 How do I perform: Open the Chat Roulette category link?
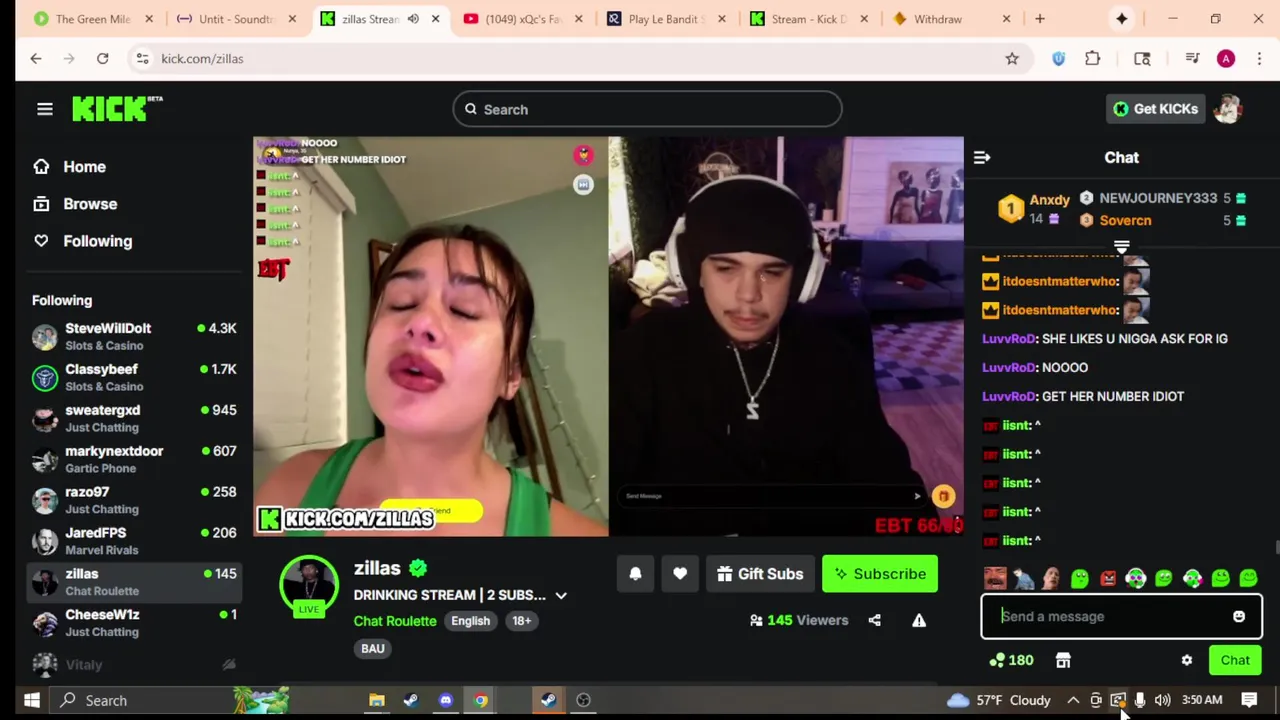click(395, 621)
